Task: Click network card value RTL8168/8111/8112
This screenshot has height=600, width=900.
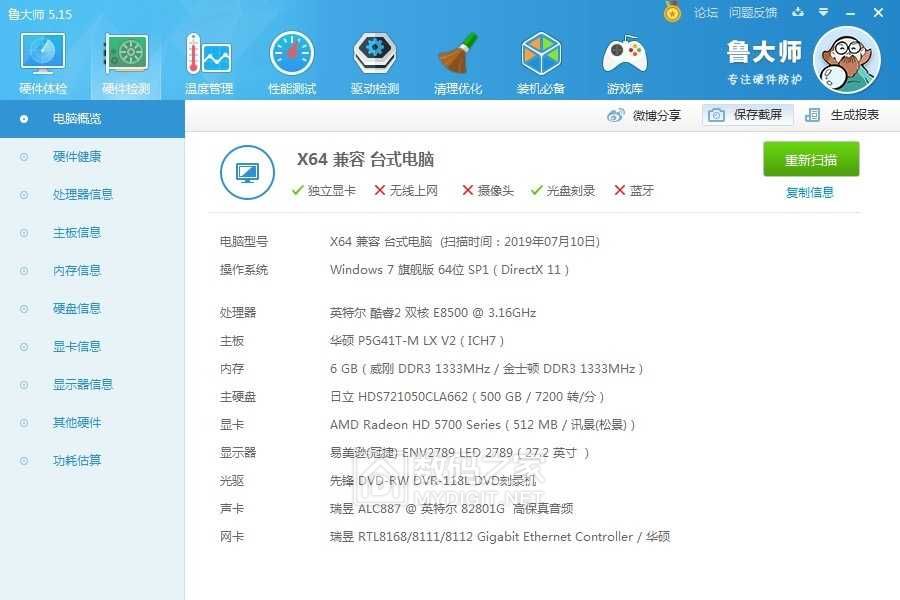Action: tap(500, 537)
